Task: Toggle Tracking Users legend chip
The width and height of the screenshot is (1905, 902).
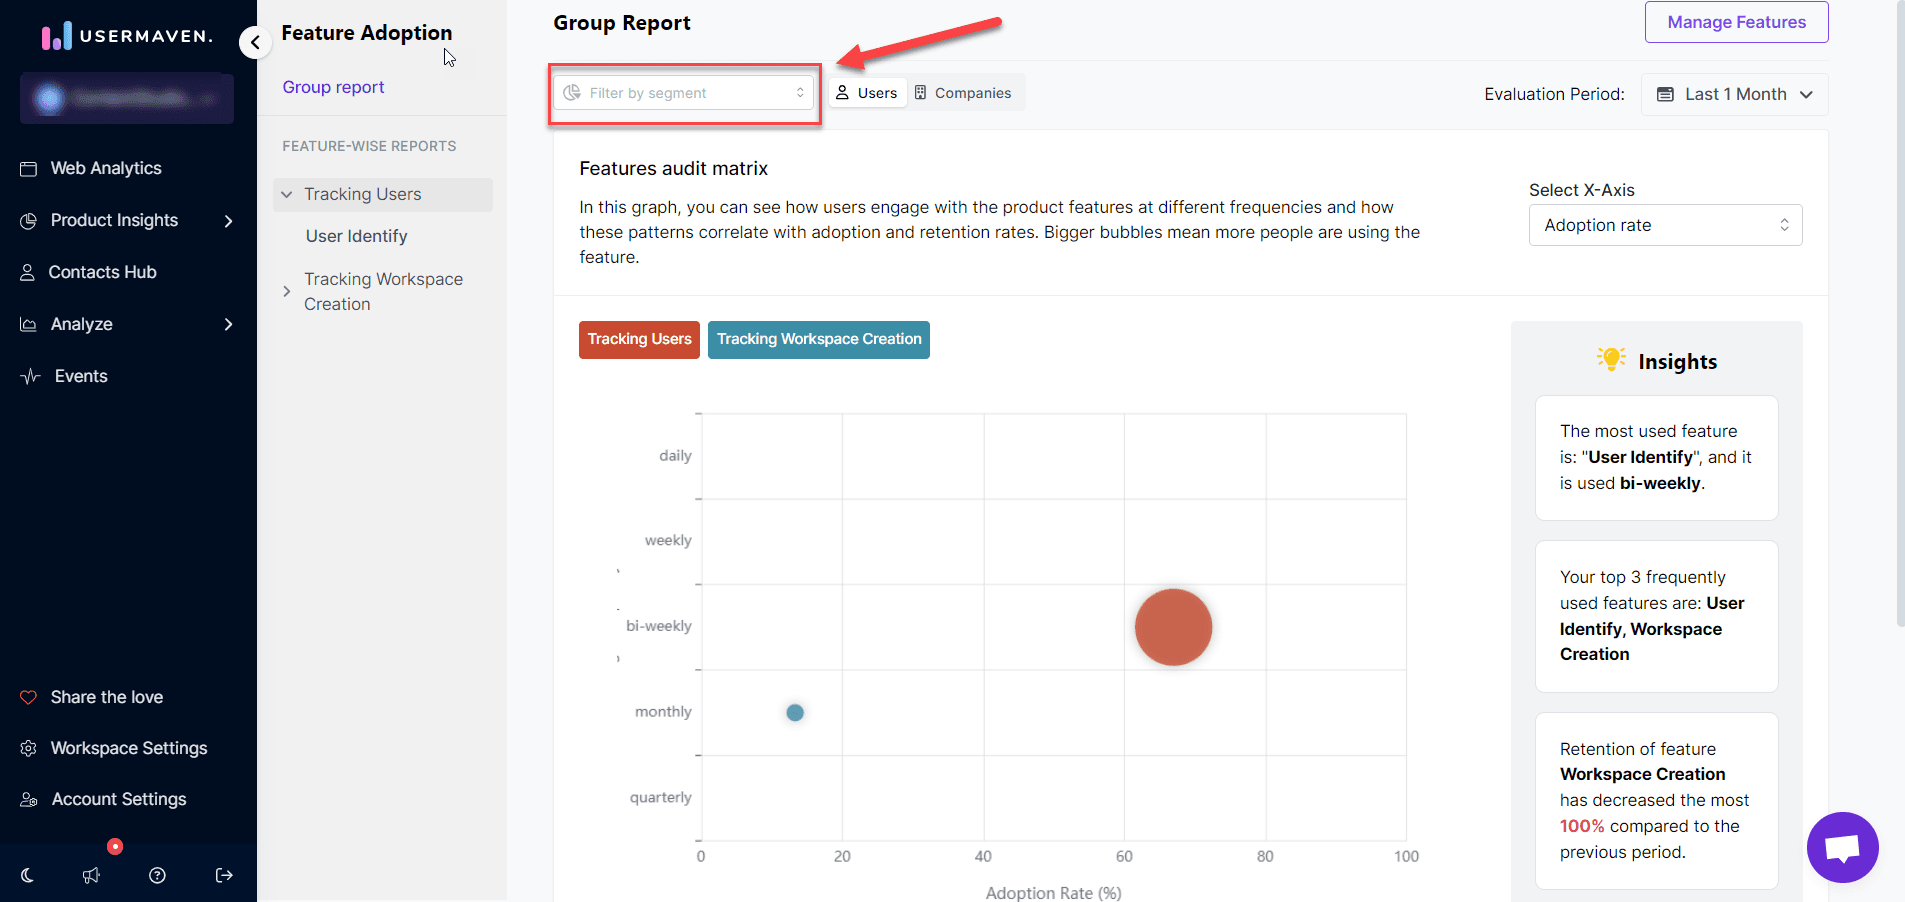Action: (639, 339)
